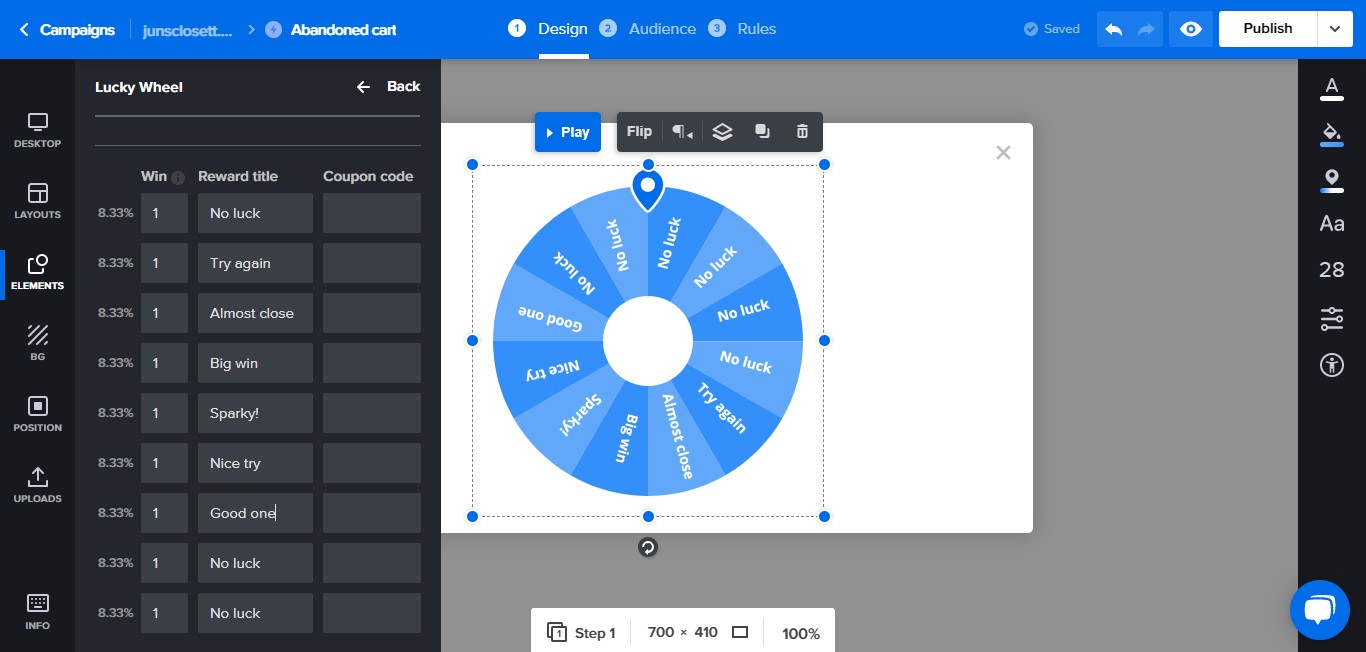Open the text color swatch tool
This screenshot has height=652, width=1366.
[x=1331, y=88]
